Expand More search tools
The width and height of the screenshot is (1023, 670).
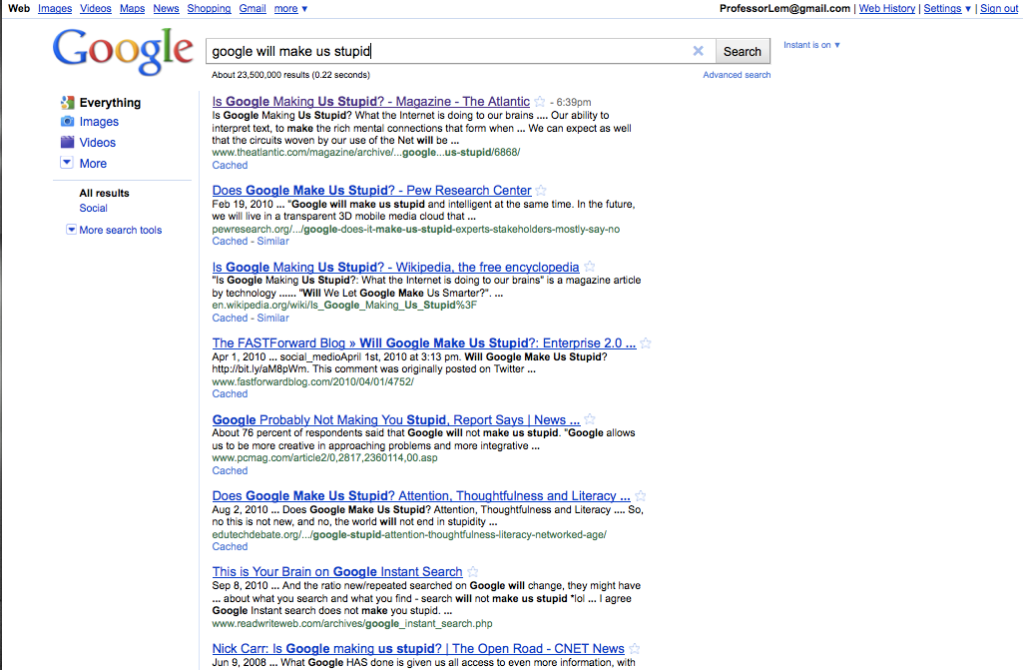[114, 229]
